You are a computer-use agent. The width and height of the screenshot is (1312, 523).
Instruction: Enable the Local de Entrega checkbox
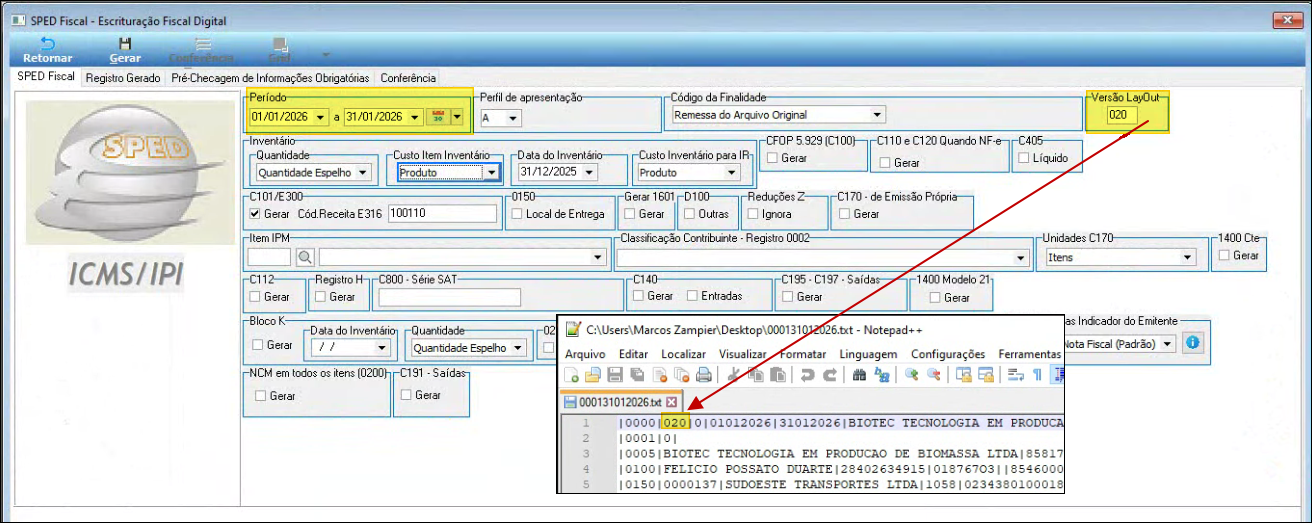(517, 214)
